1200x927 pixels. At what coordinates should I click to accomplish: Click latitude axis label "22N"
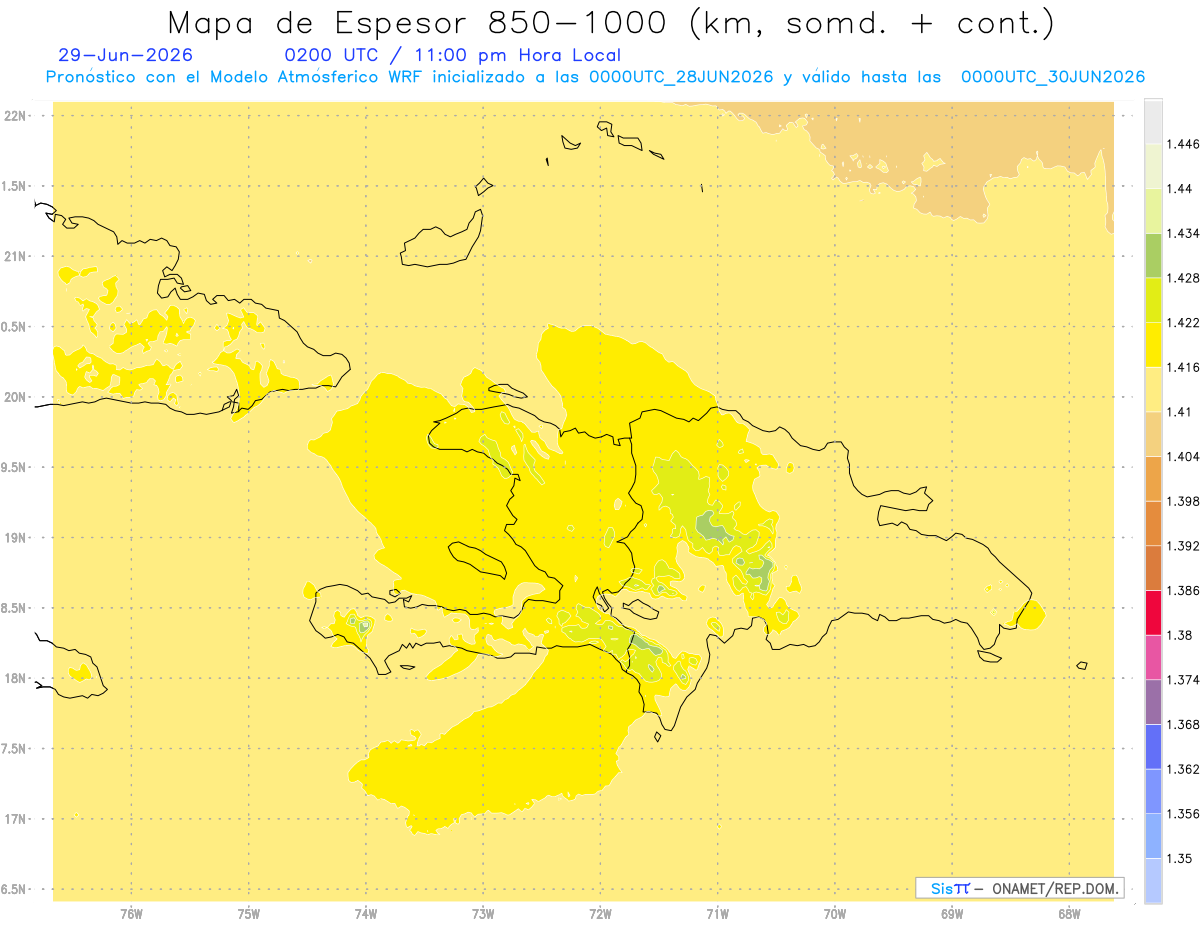tap(17, 116)
